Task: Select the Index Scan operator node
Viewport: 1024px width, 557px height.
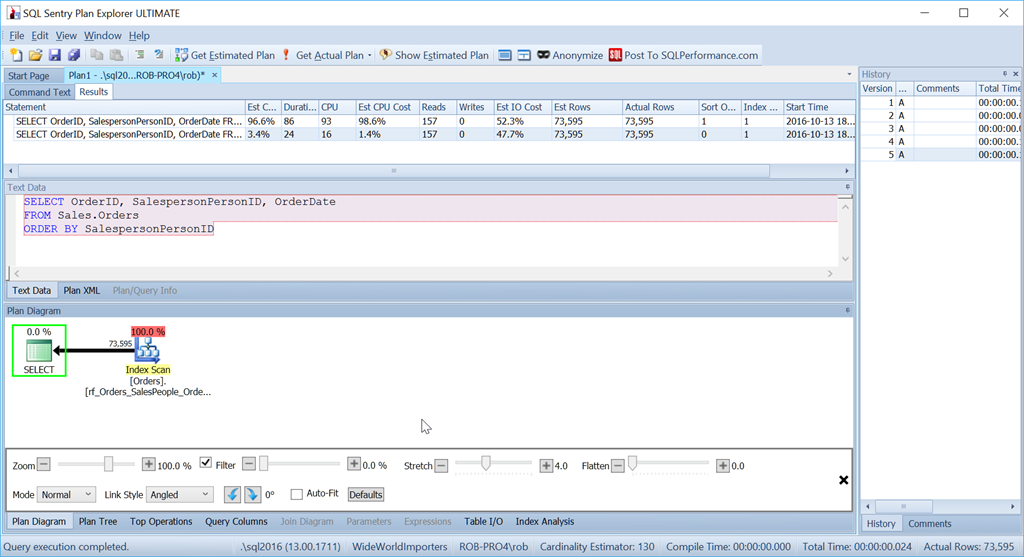Action: (x=148, y=350)
